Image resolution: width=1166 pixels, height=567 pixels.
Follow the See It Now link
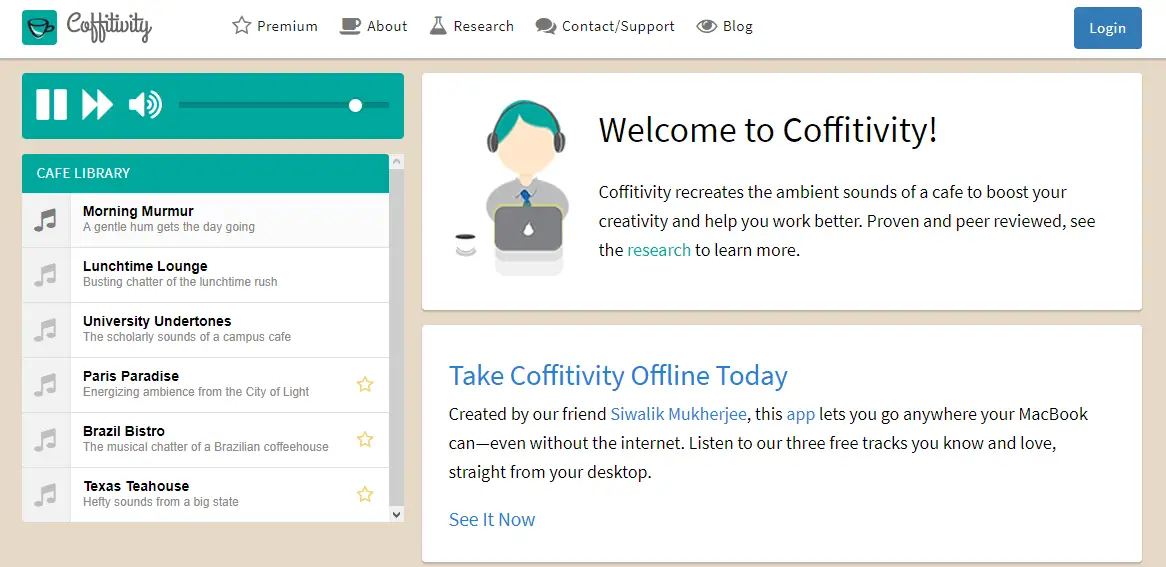tap(492, 519)
